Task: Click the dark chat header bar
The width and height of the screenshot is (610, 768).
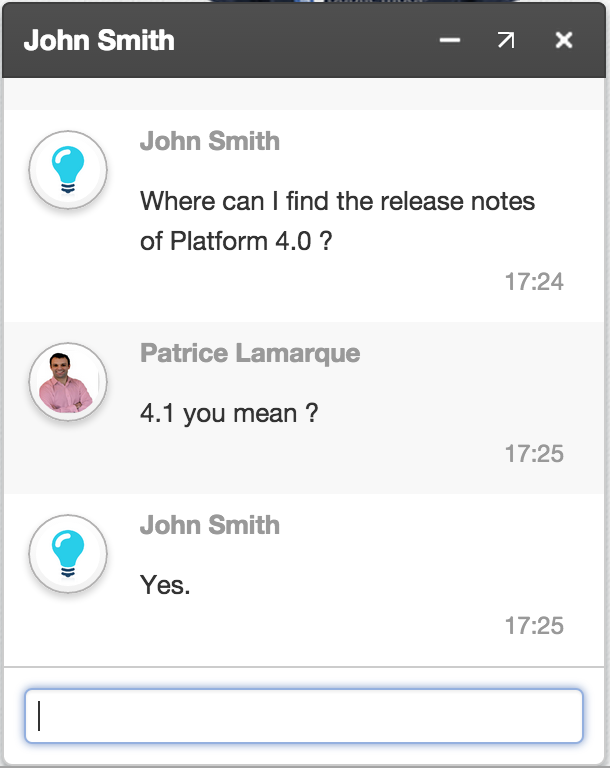Action: [x=304, y=40]
